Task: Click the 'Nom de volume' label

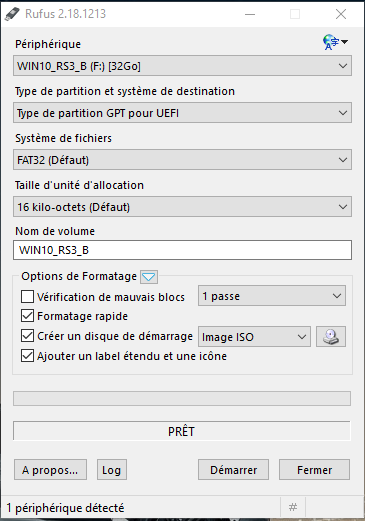Action: [x=55, y=231]
